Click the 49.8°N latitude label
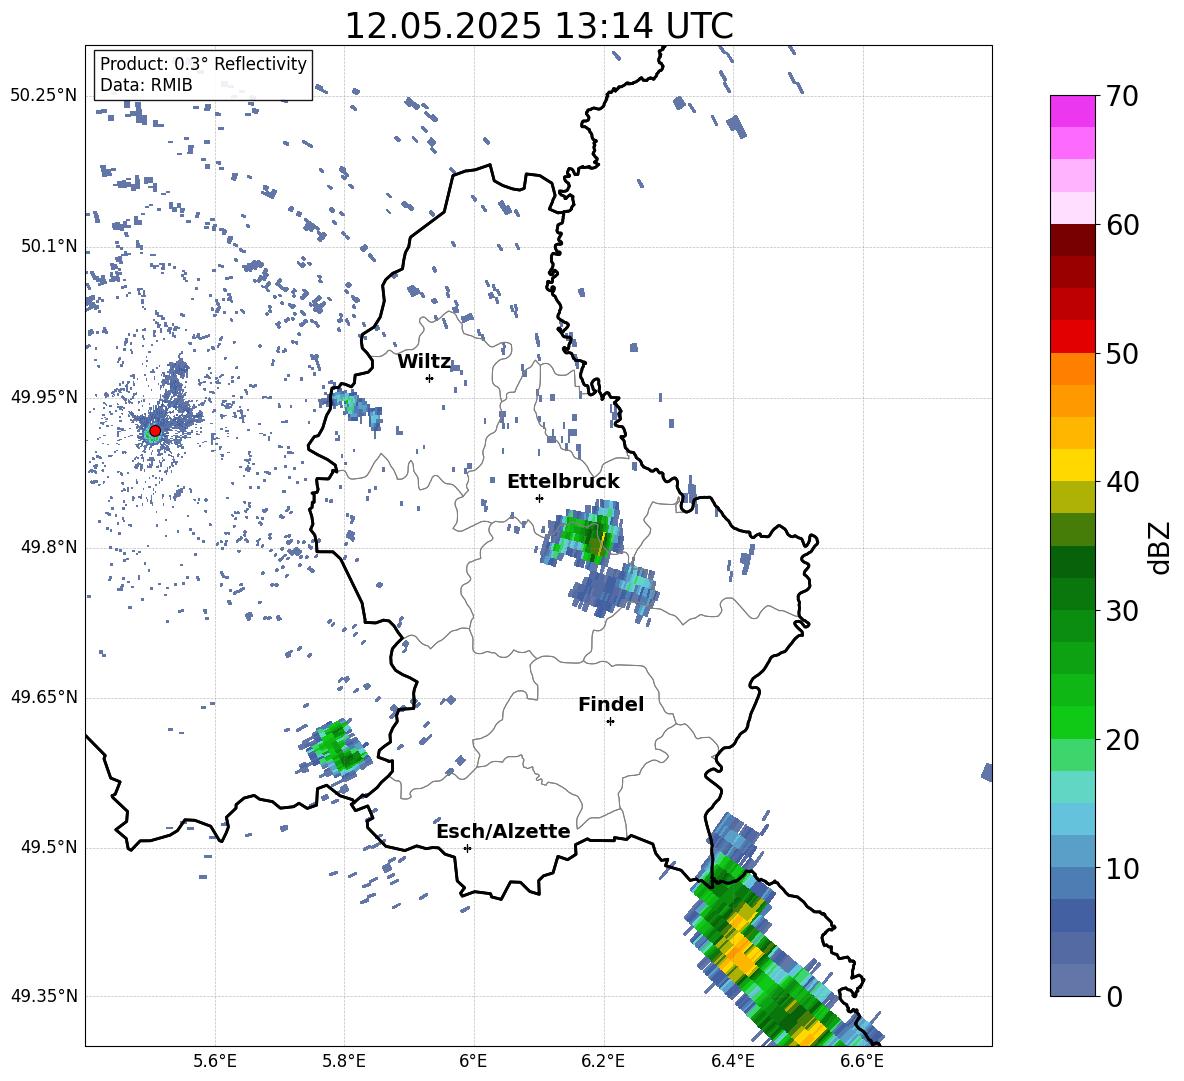 tap(50, 547)
